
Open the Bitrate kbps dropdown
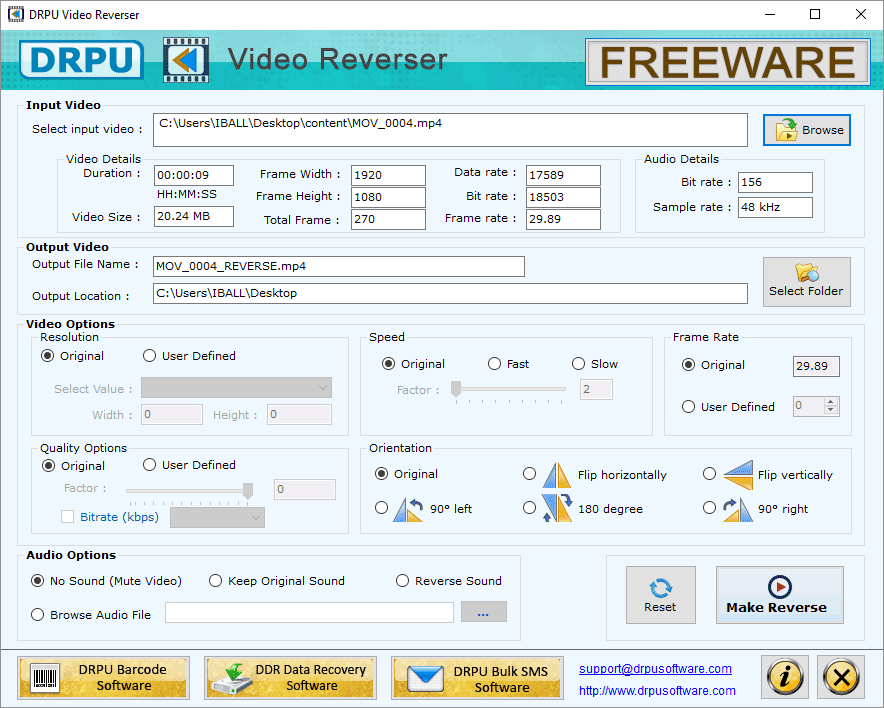click(217, 517)
